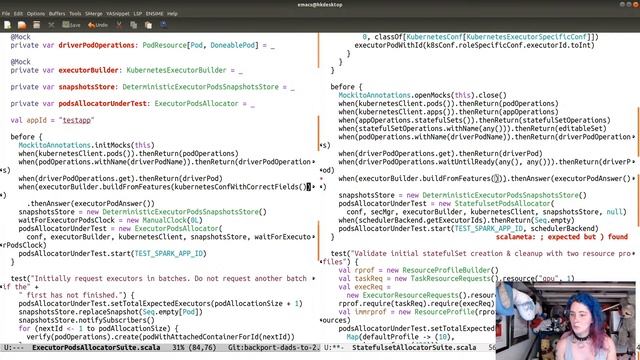Click the val appId declaration
Screen dimensions: 640x360
click(x=52, y=120)
